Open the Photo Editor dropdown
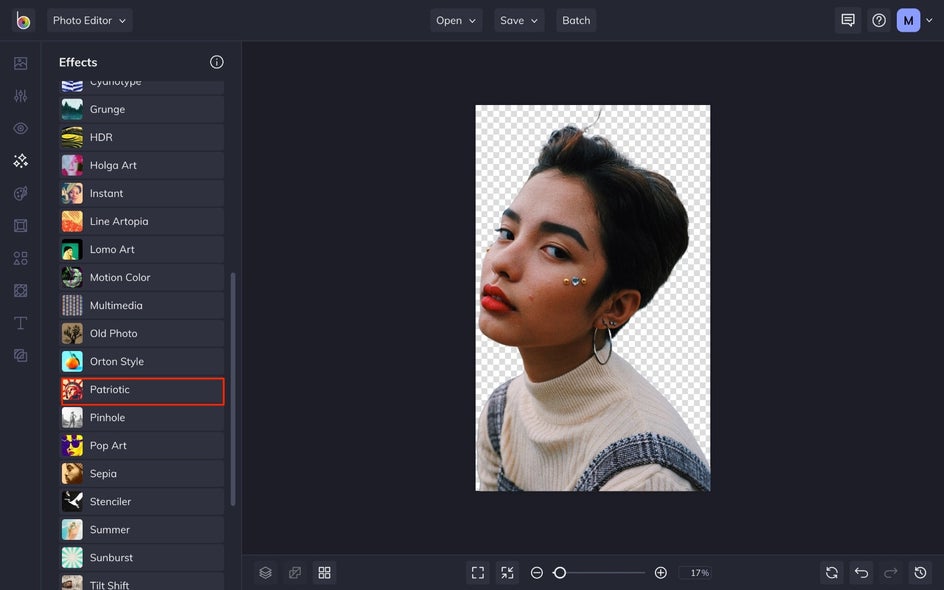The height and width of the screenshot is (590, 944). [x=90, y=20]
